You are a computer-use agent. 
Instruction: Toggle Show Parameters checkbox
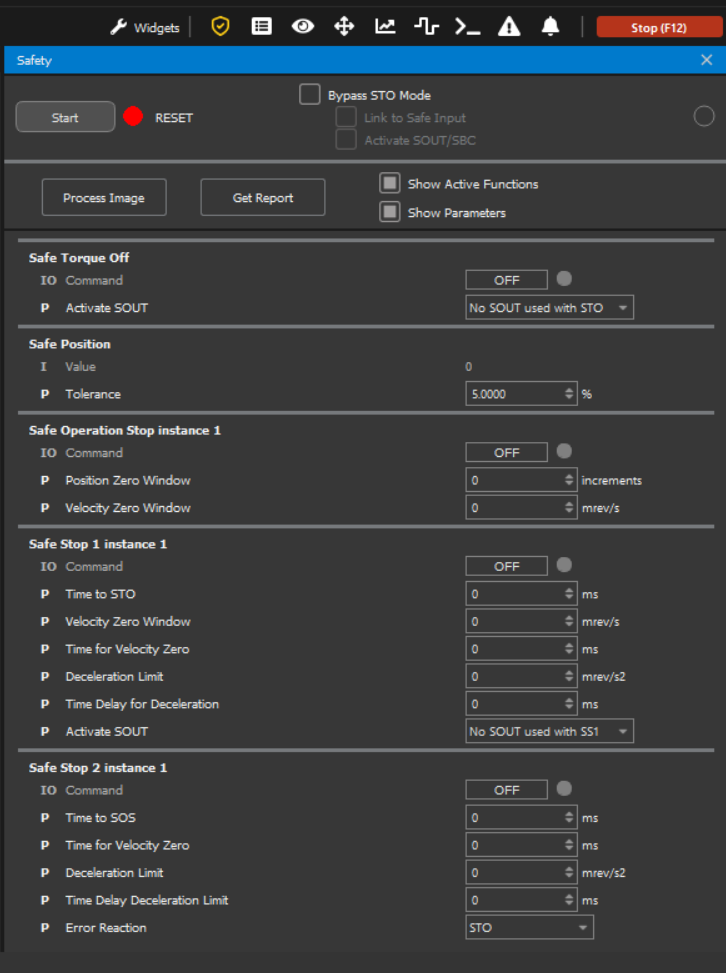tap(390, 212)
